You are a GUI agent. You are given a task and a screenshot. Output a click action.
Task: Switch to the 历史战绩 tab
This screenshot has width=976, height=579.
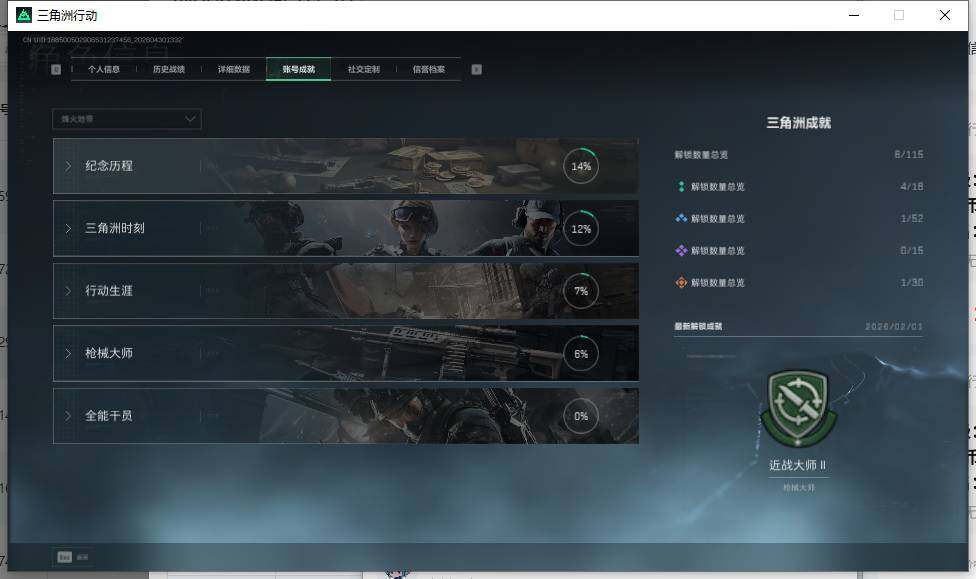[x=169, y=69]
